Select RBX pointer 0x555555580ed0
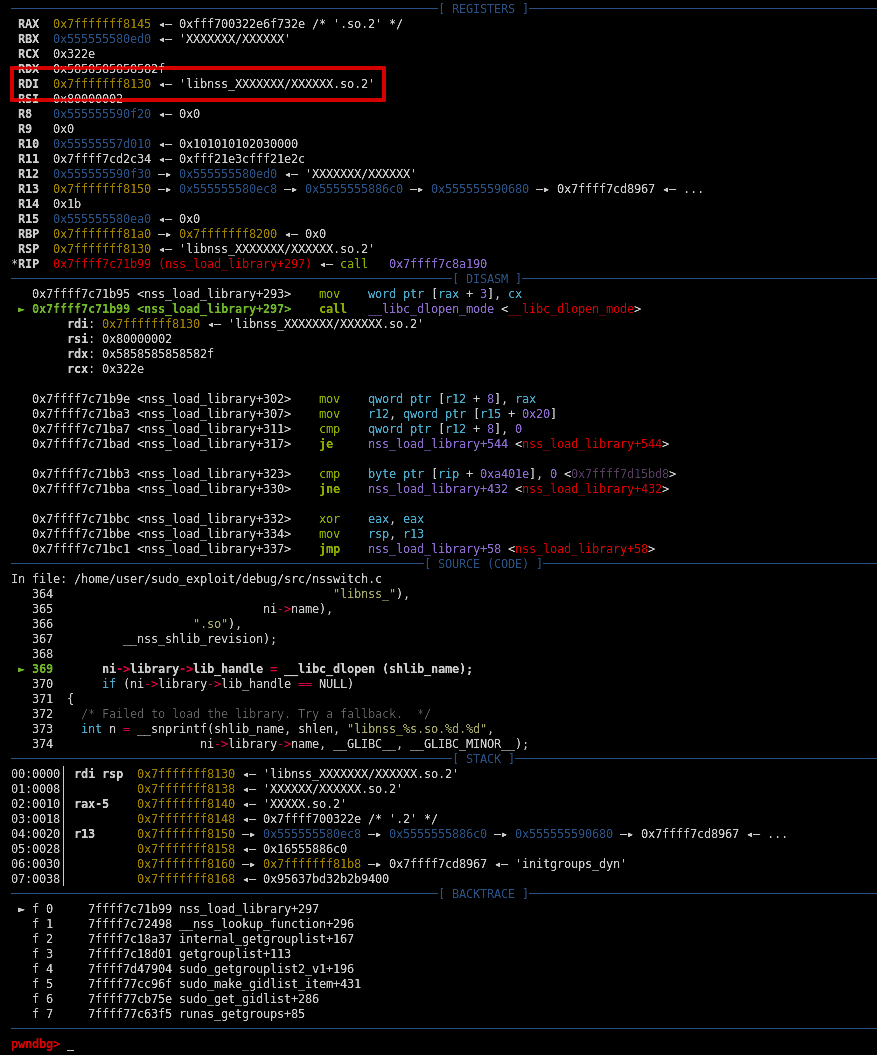877x1055 pixels. (102, 39)
